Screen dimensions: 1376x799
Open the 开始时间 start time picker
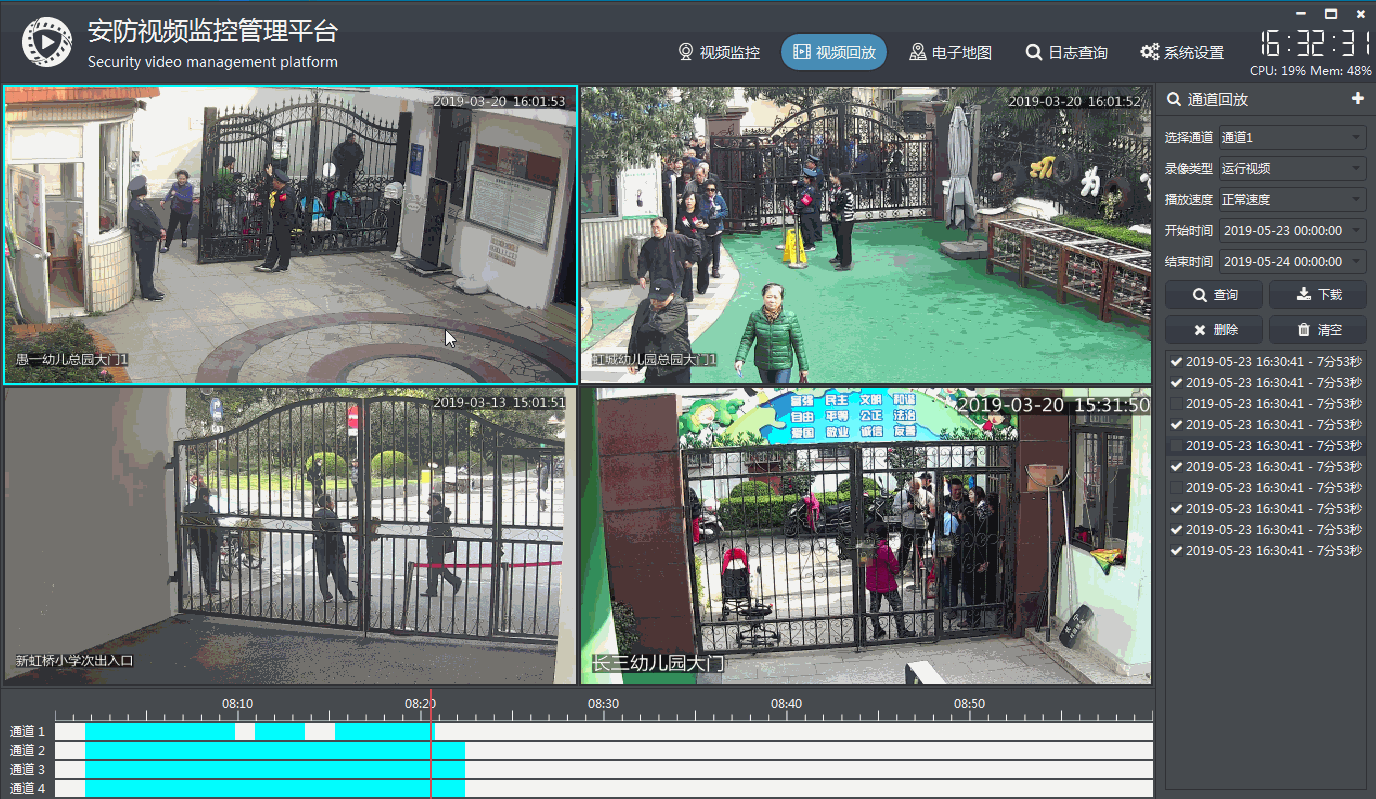[1292, 230]
